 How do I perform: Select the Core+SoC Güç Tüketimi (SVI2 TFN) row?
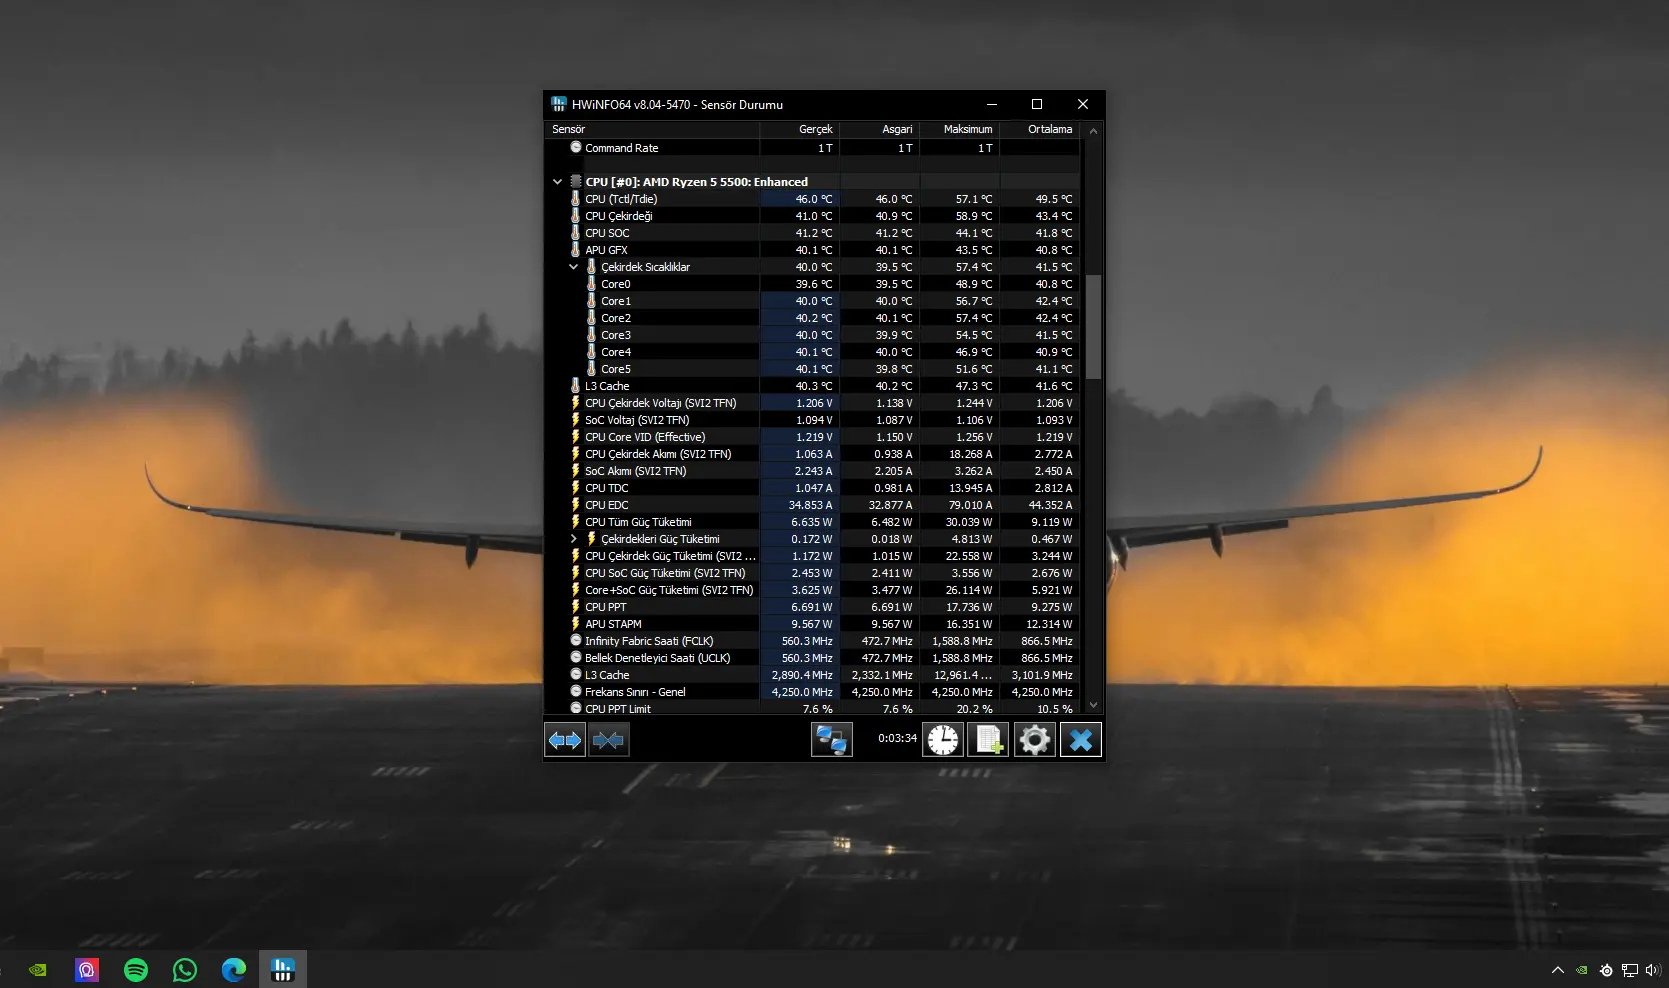812,590
